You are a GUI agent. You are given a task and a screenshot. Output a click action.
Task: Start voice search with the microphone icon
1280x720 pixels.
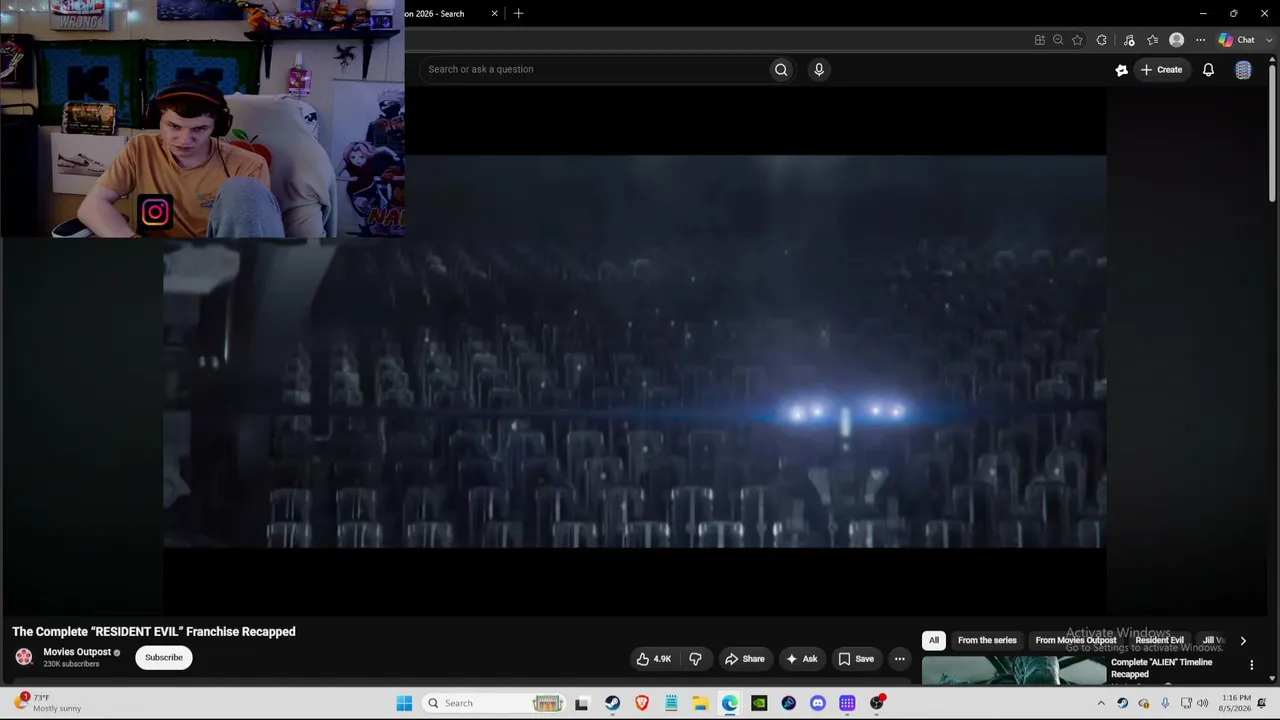819,69
